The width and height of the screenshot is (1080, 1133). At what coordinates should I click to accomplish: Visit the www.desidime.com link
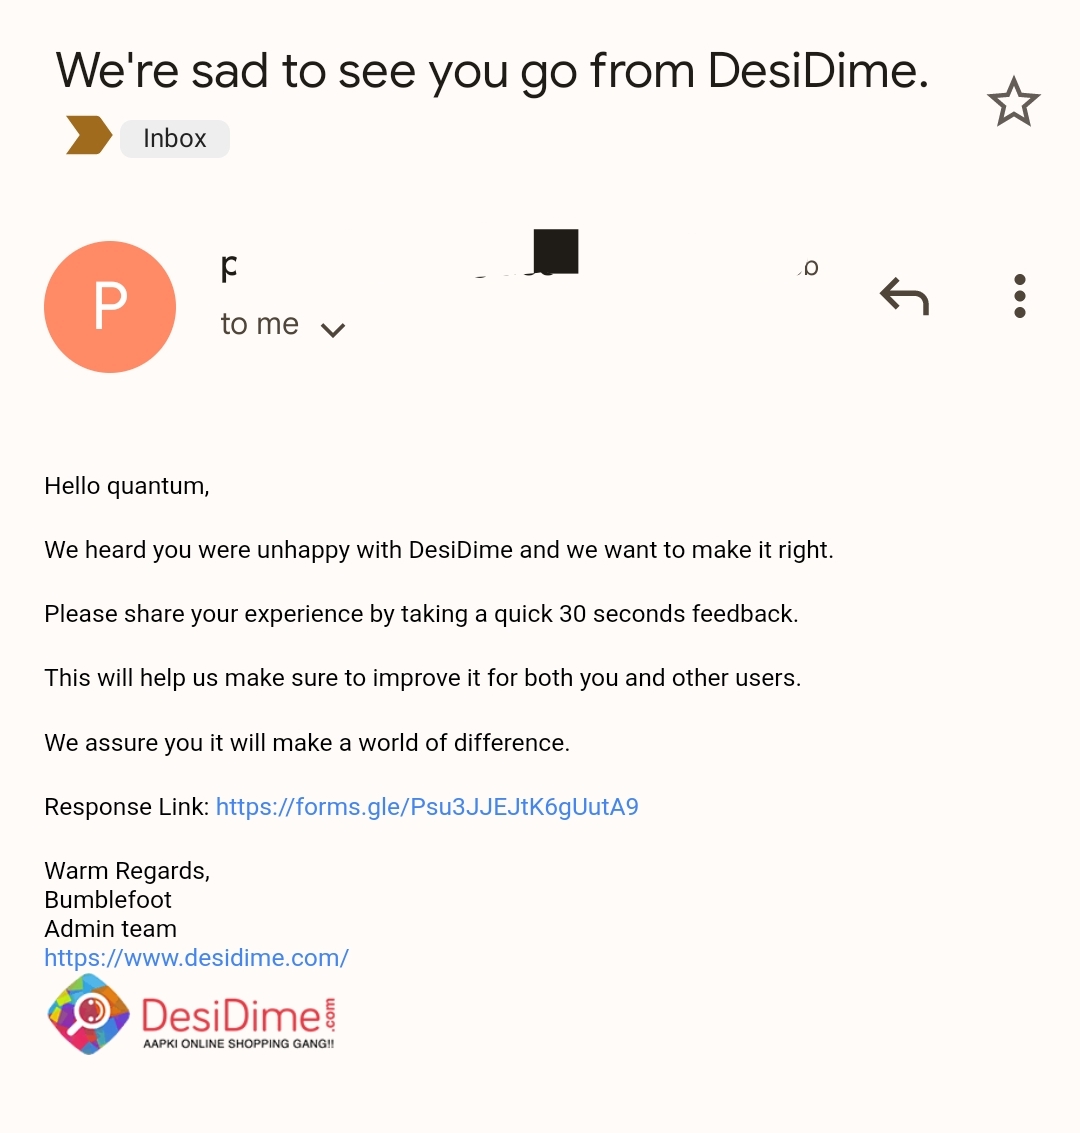coord(196,957)
